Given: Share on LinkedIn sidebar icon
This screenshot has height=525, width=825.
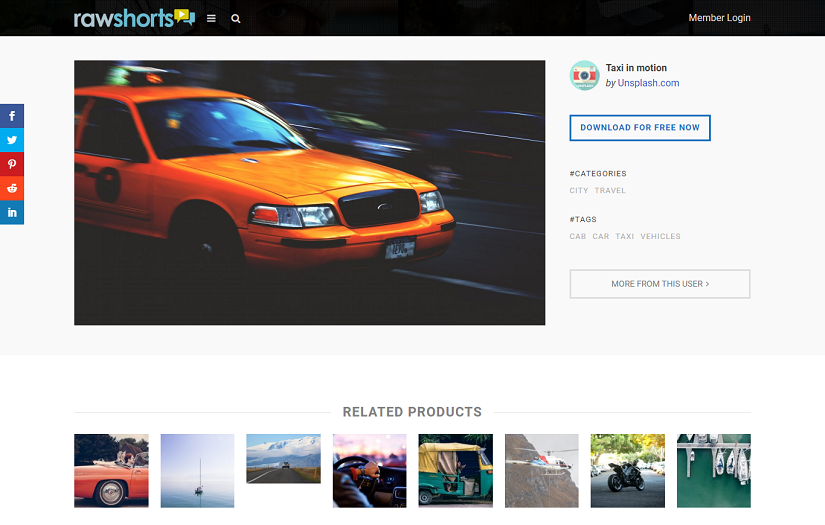Looking at the screenshot, I should pyautogui.click(x=12, y=213).
